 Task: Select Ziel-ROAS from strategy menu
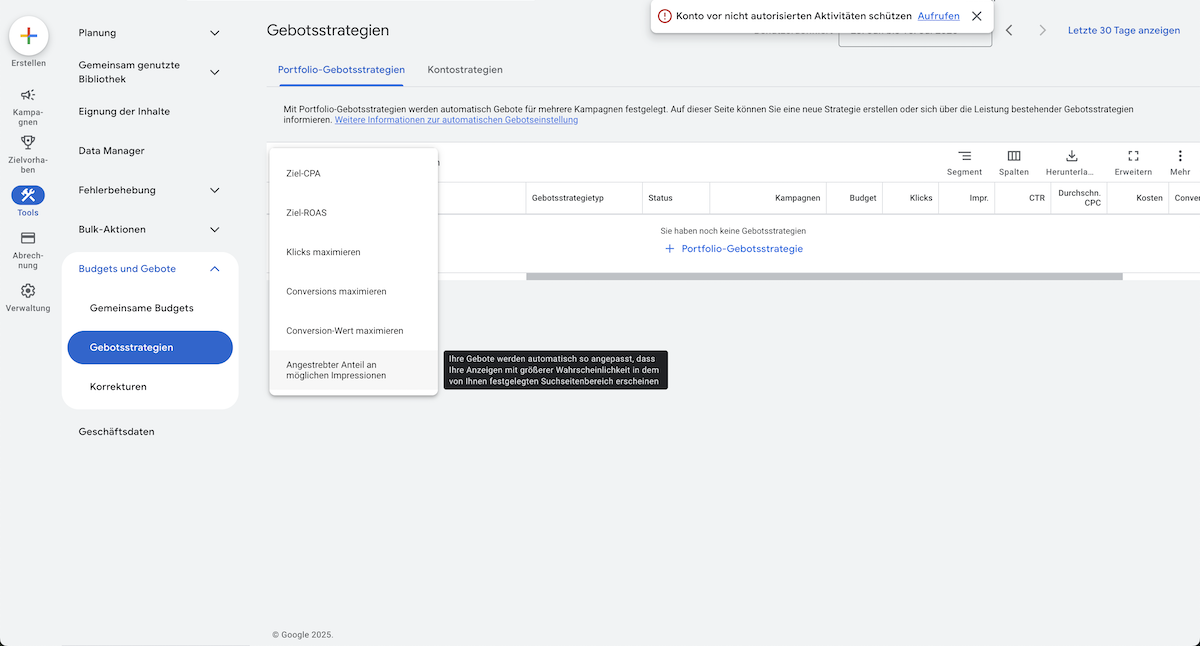click(x=354, y=212)
